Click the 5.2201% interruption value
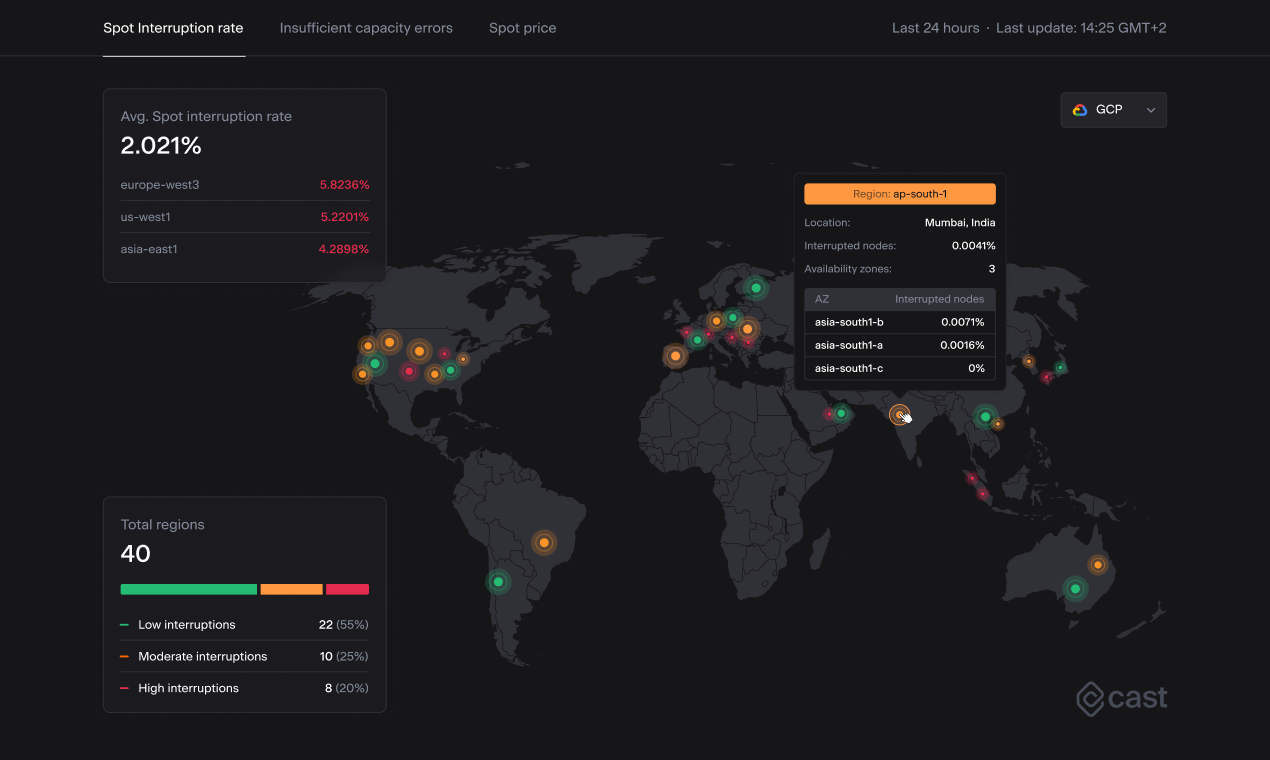This screenshot has width=1270, height=760. pos(344,217)
